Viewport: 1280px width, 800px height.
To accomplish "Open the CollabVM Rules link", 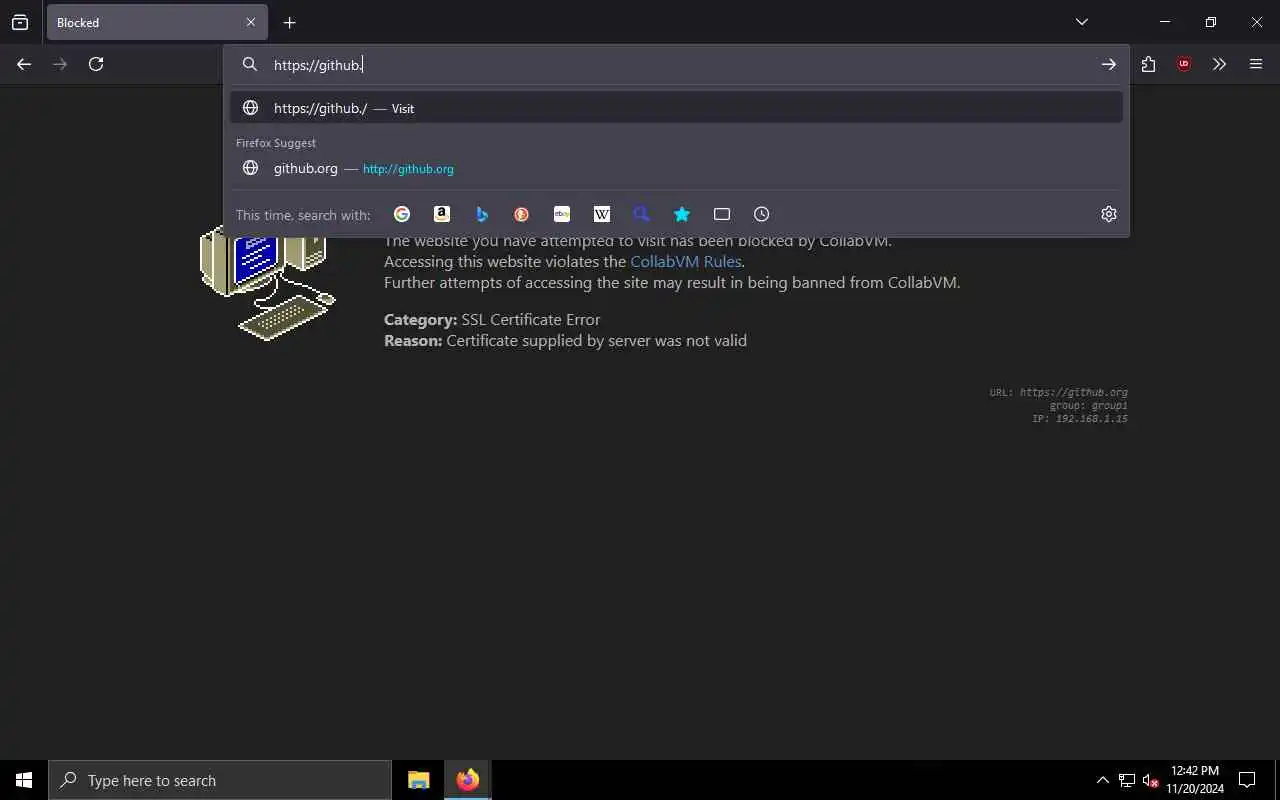I will pos(686,261).
